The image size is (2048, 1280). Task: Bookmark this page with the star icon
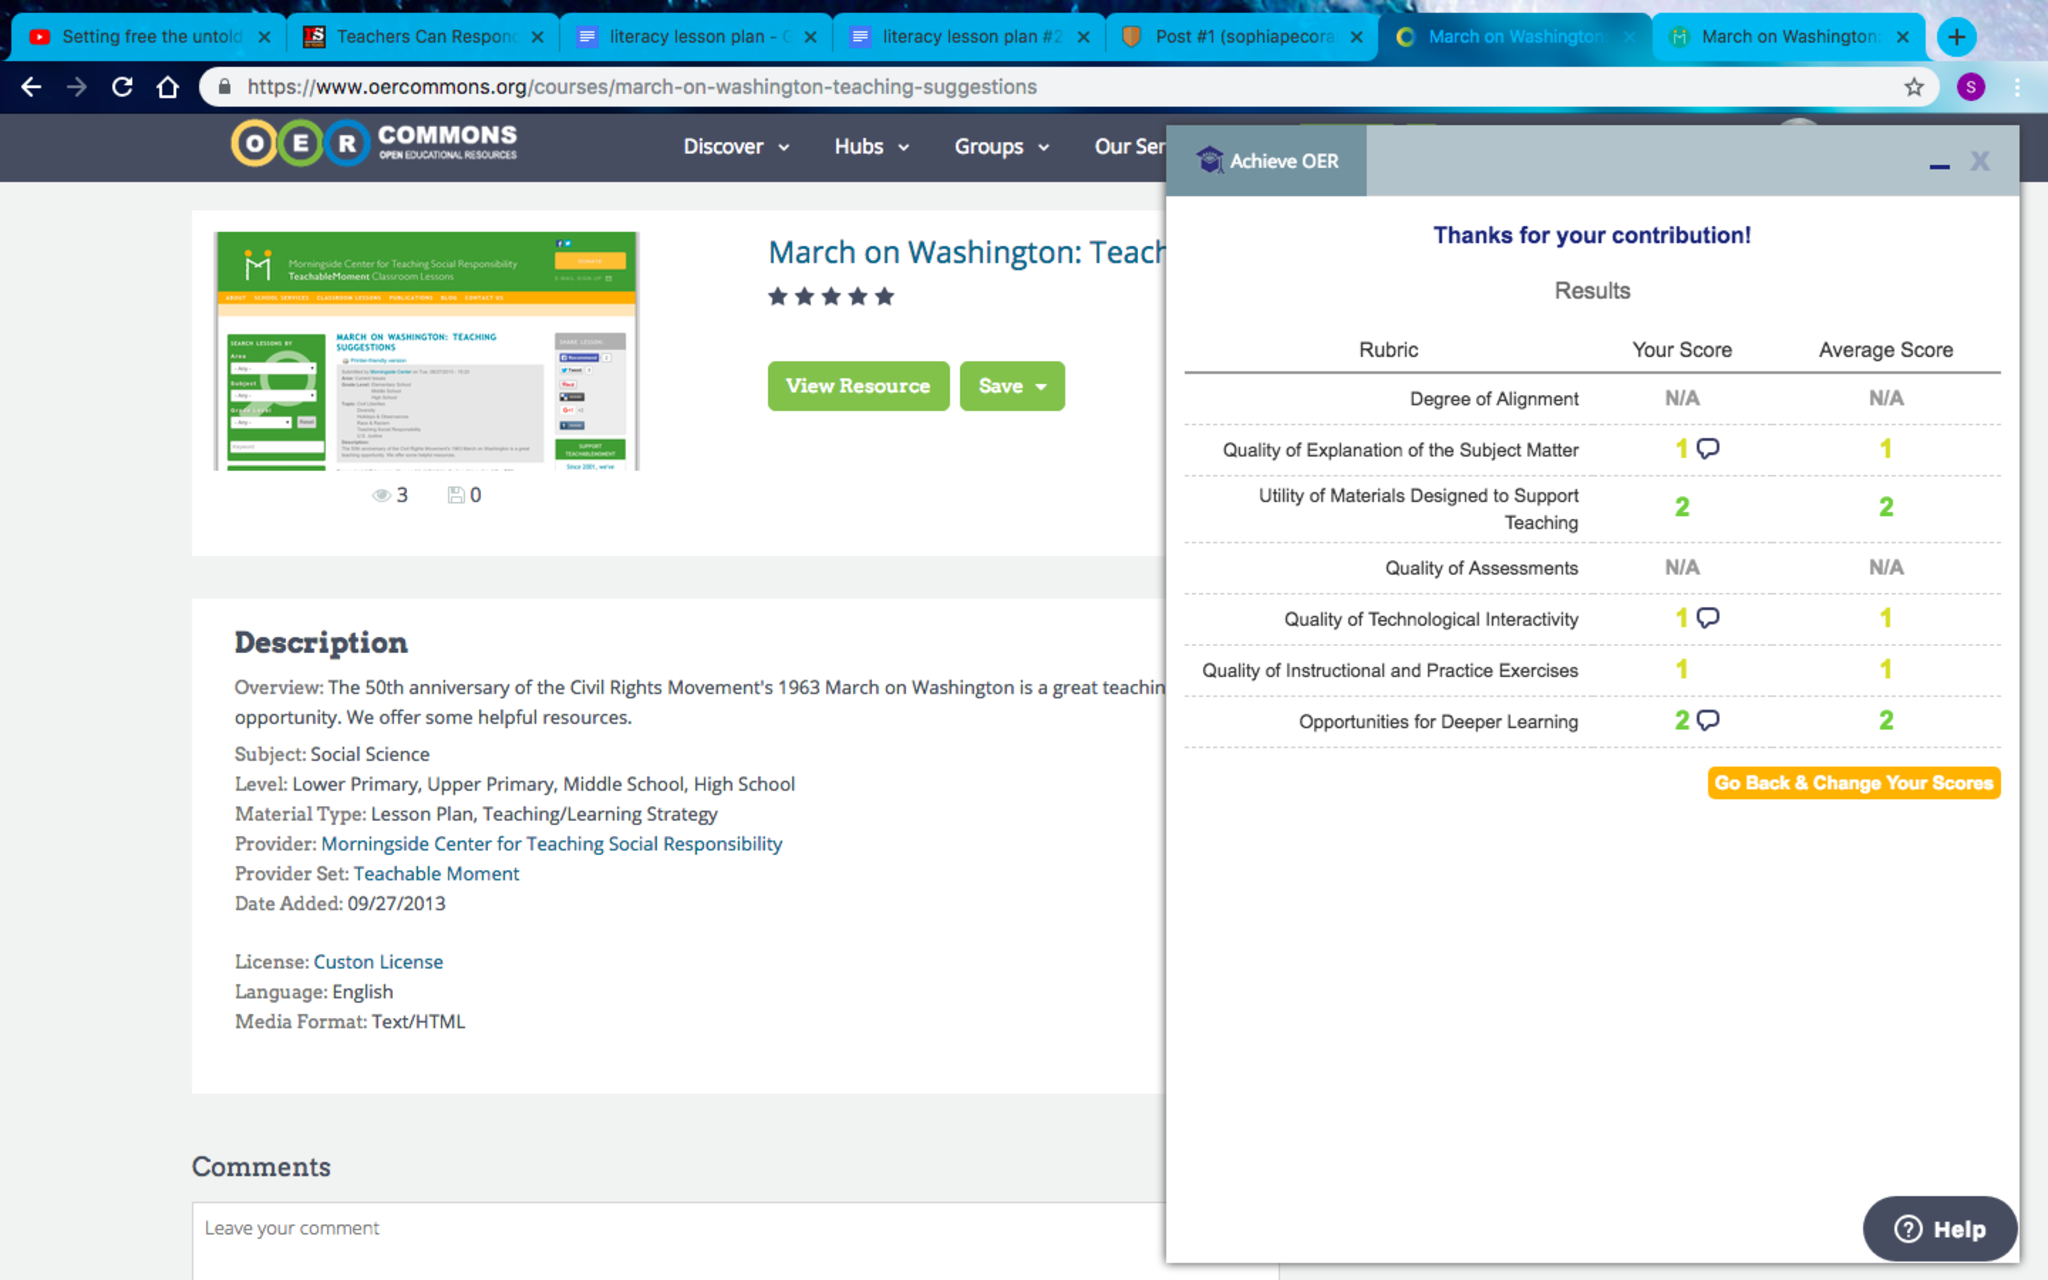(1913, 87)
